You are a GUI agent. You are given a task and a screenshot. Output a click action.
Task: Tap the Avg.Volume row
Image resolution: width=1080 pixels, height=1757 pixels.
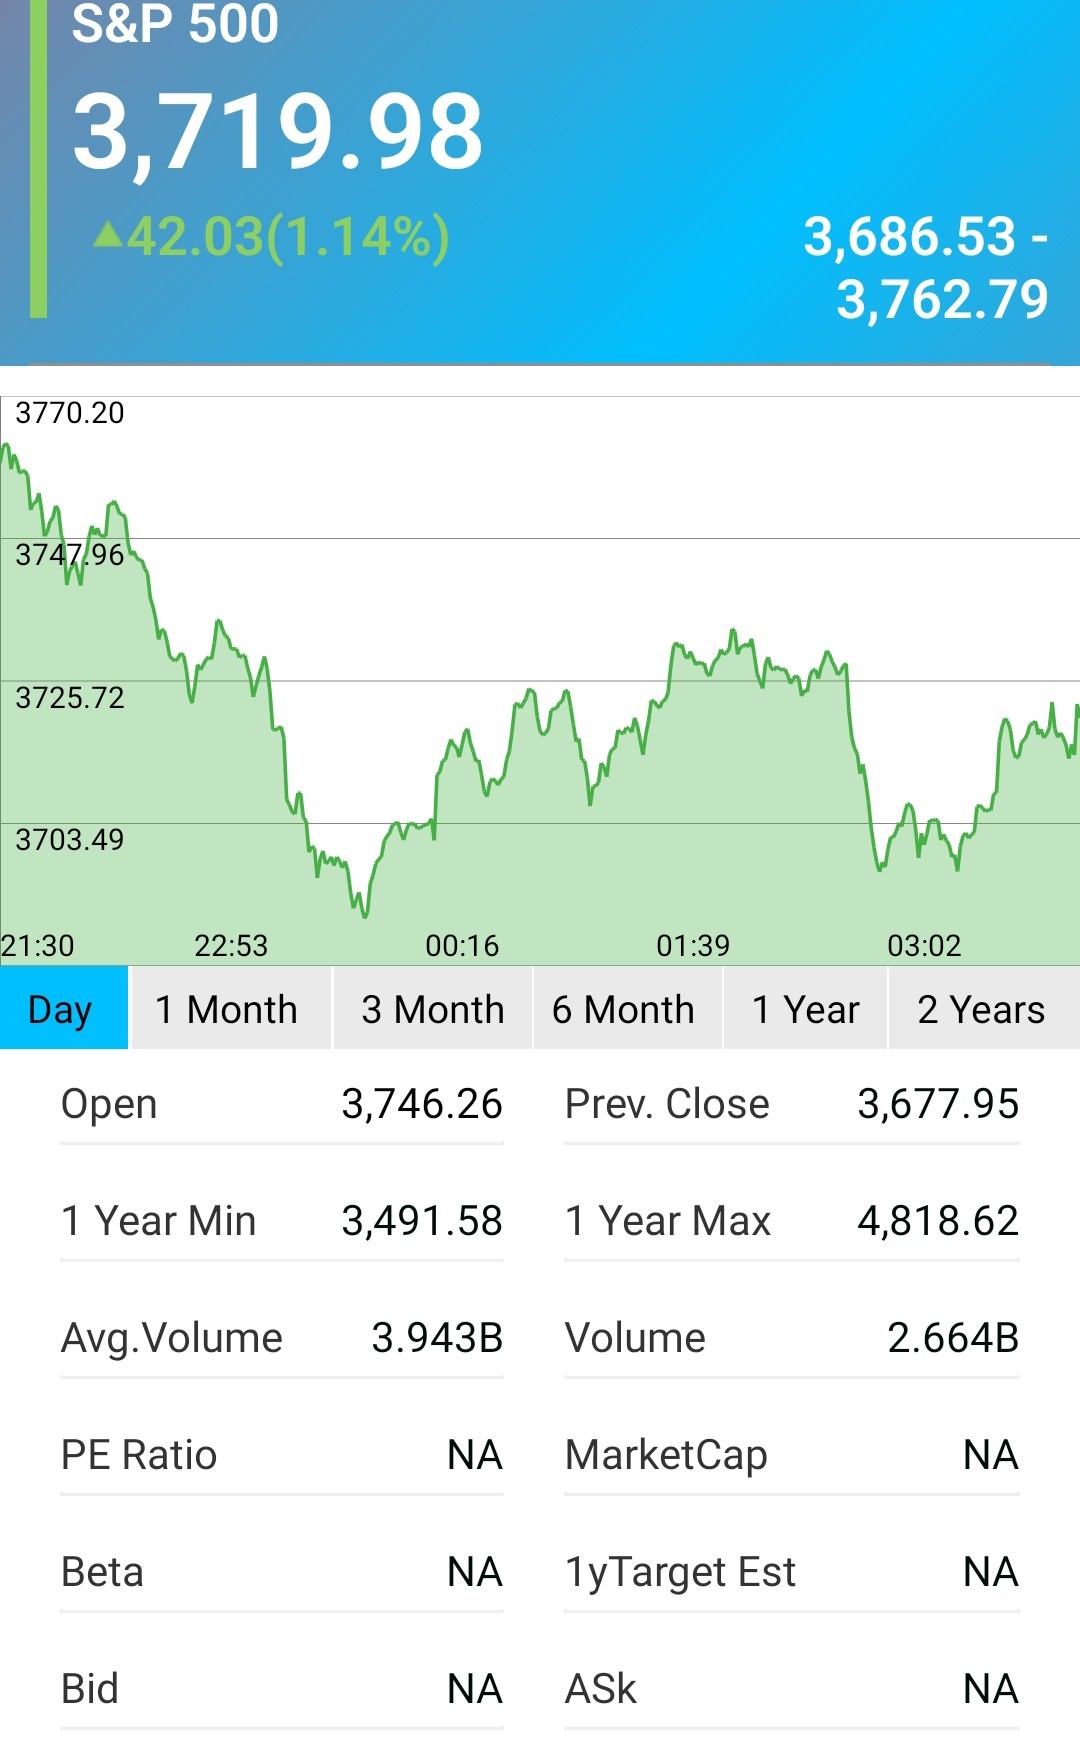coord(282,1338)
